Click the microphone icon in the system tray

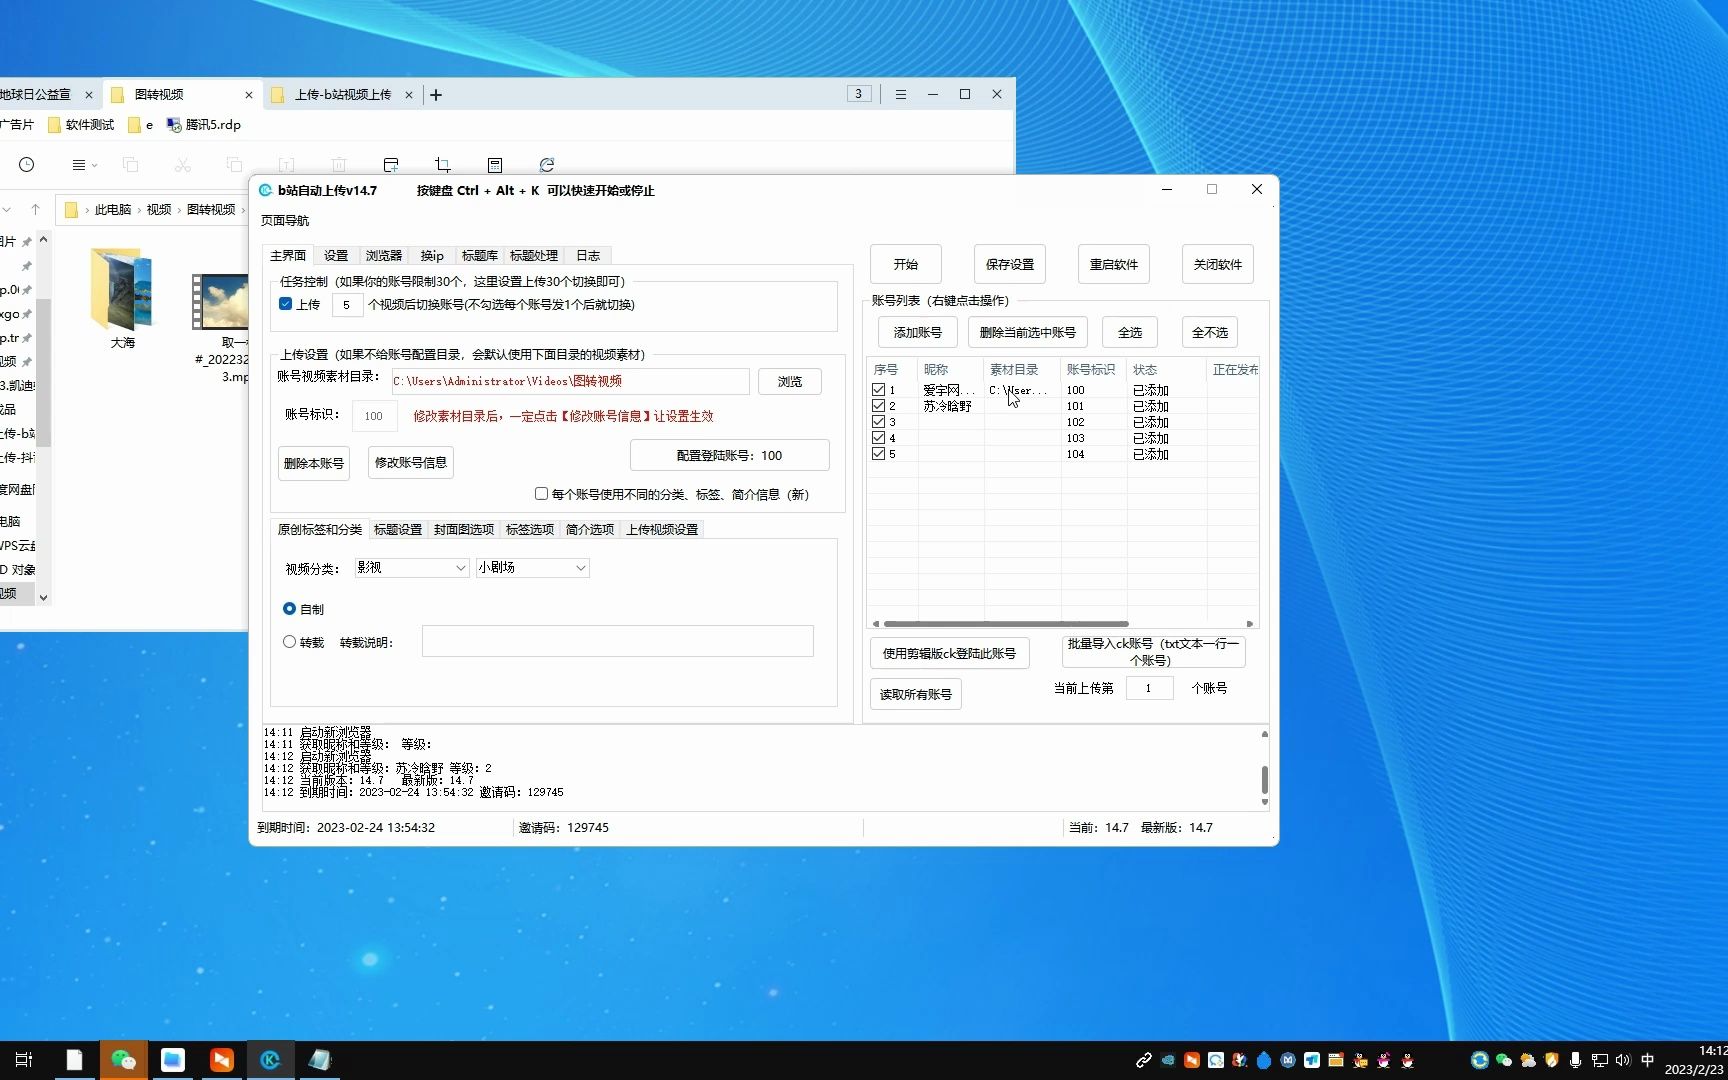(x=1575, y=1060)
